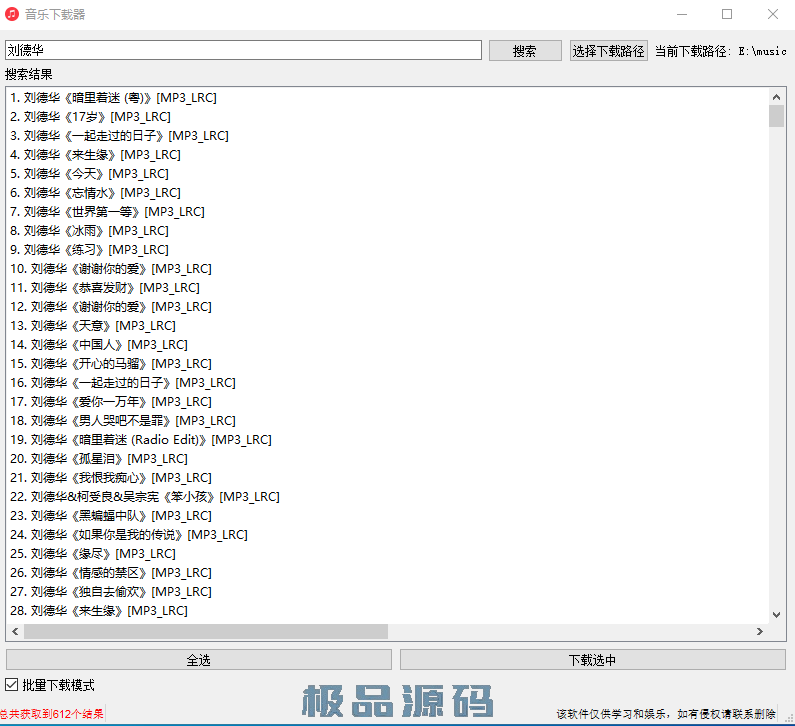Click the music downloader app icon
The height and width of the screenshot is (726, 795).
(x=12, y=14)
